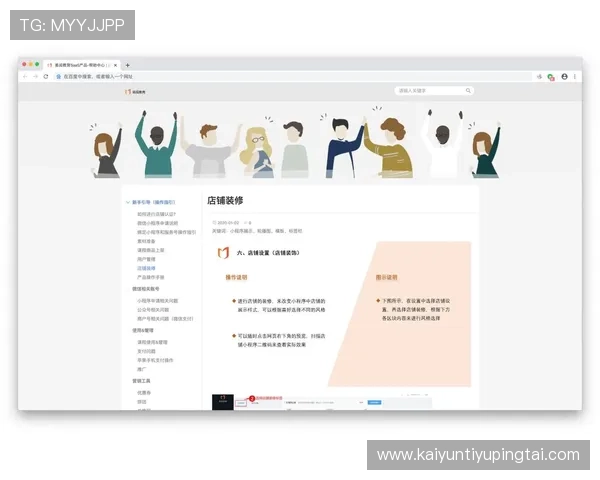Open 用户管理 sidebar link

pos(146,259)
